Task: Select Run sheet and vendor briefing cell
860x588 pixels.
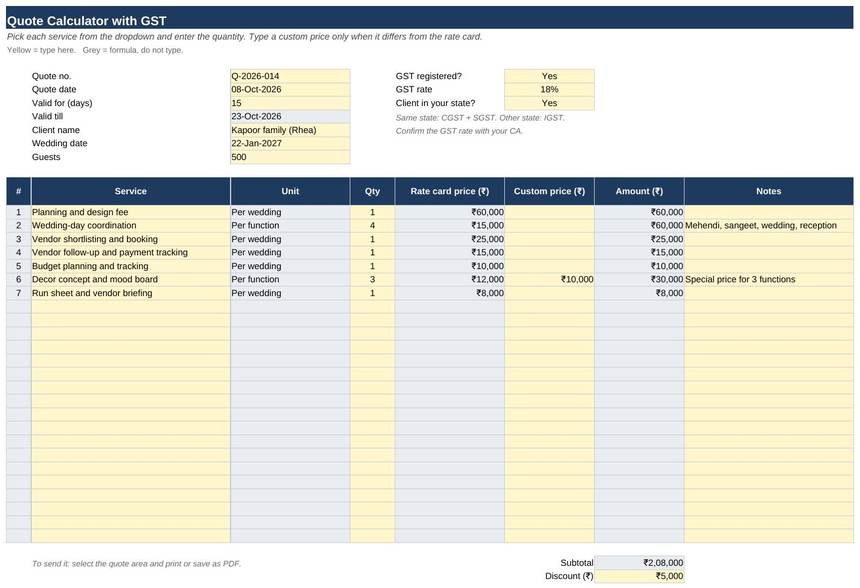Action: click(131, 293)
